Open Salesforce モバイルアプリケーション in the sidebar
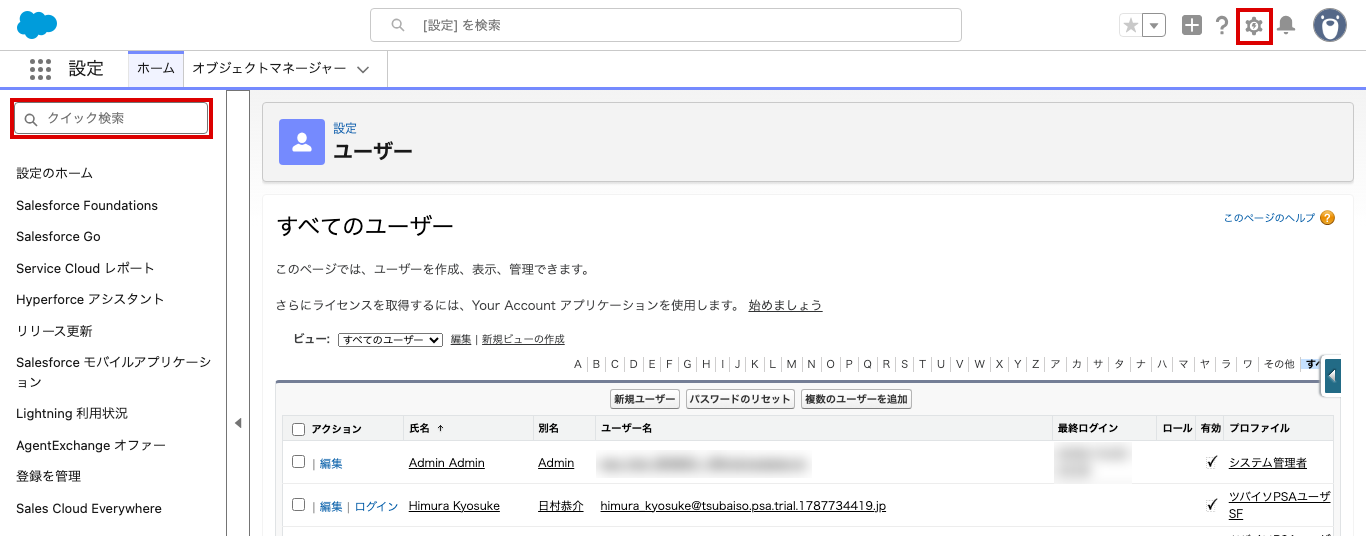Screen dimensions: 1366x536 113,372
